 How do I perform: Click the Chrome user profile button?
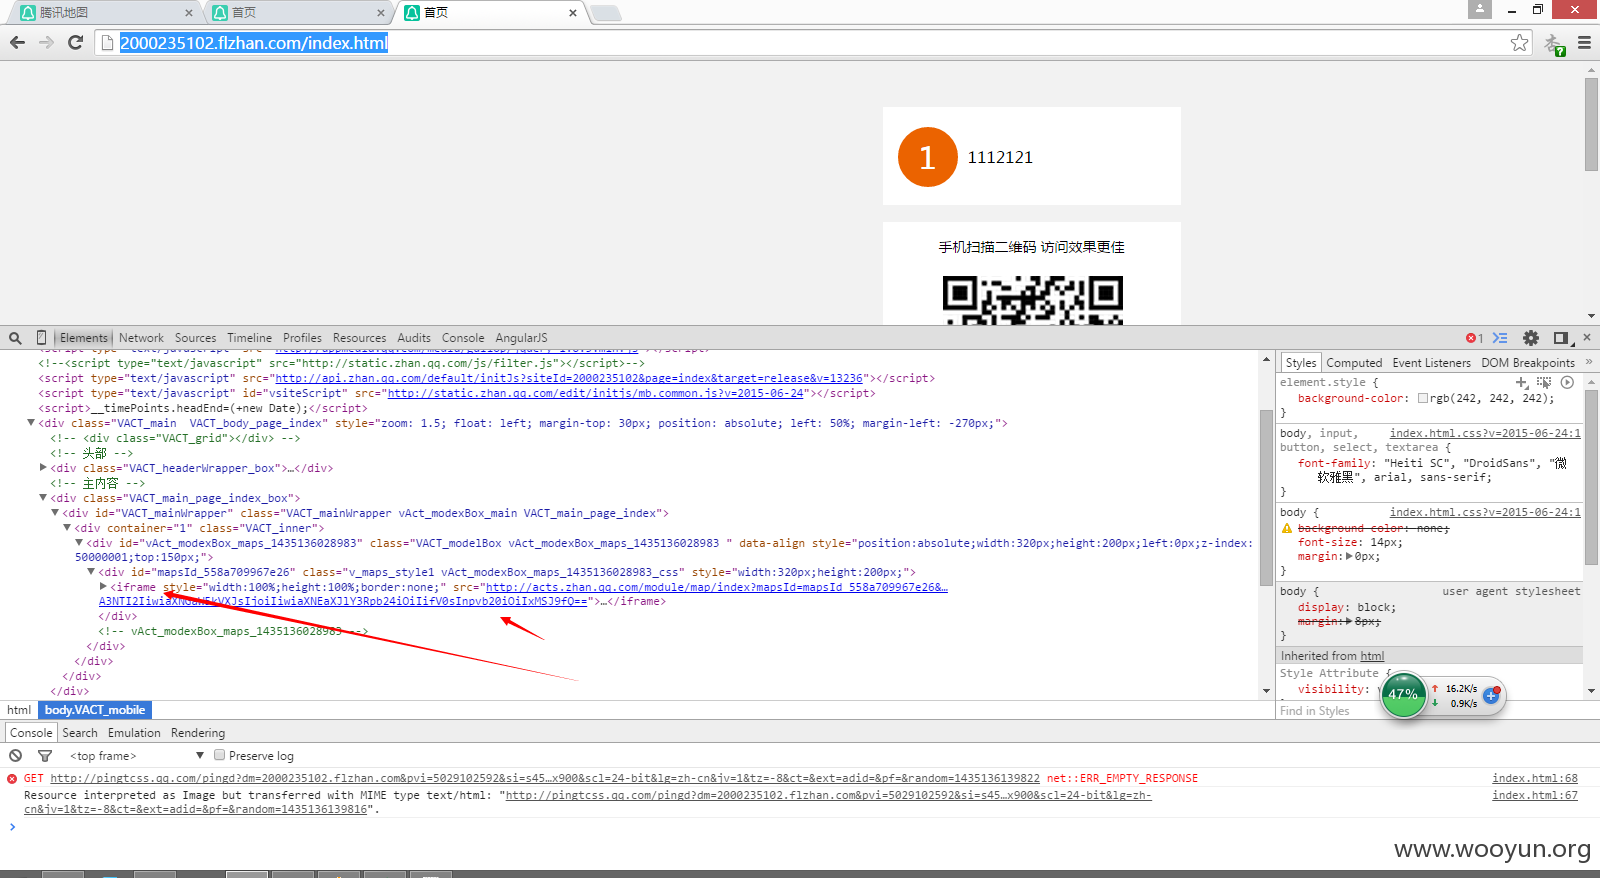(x=1480, y=9)
